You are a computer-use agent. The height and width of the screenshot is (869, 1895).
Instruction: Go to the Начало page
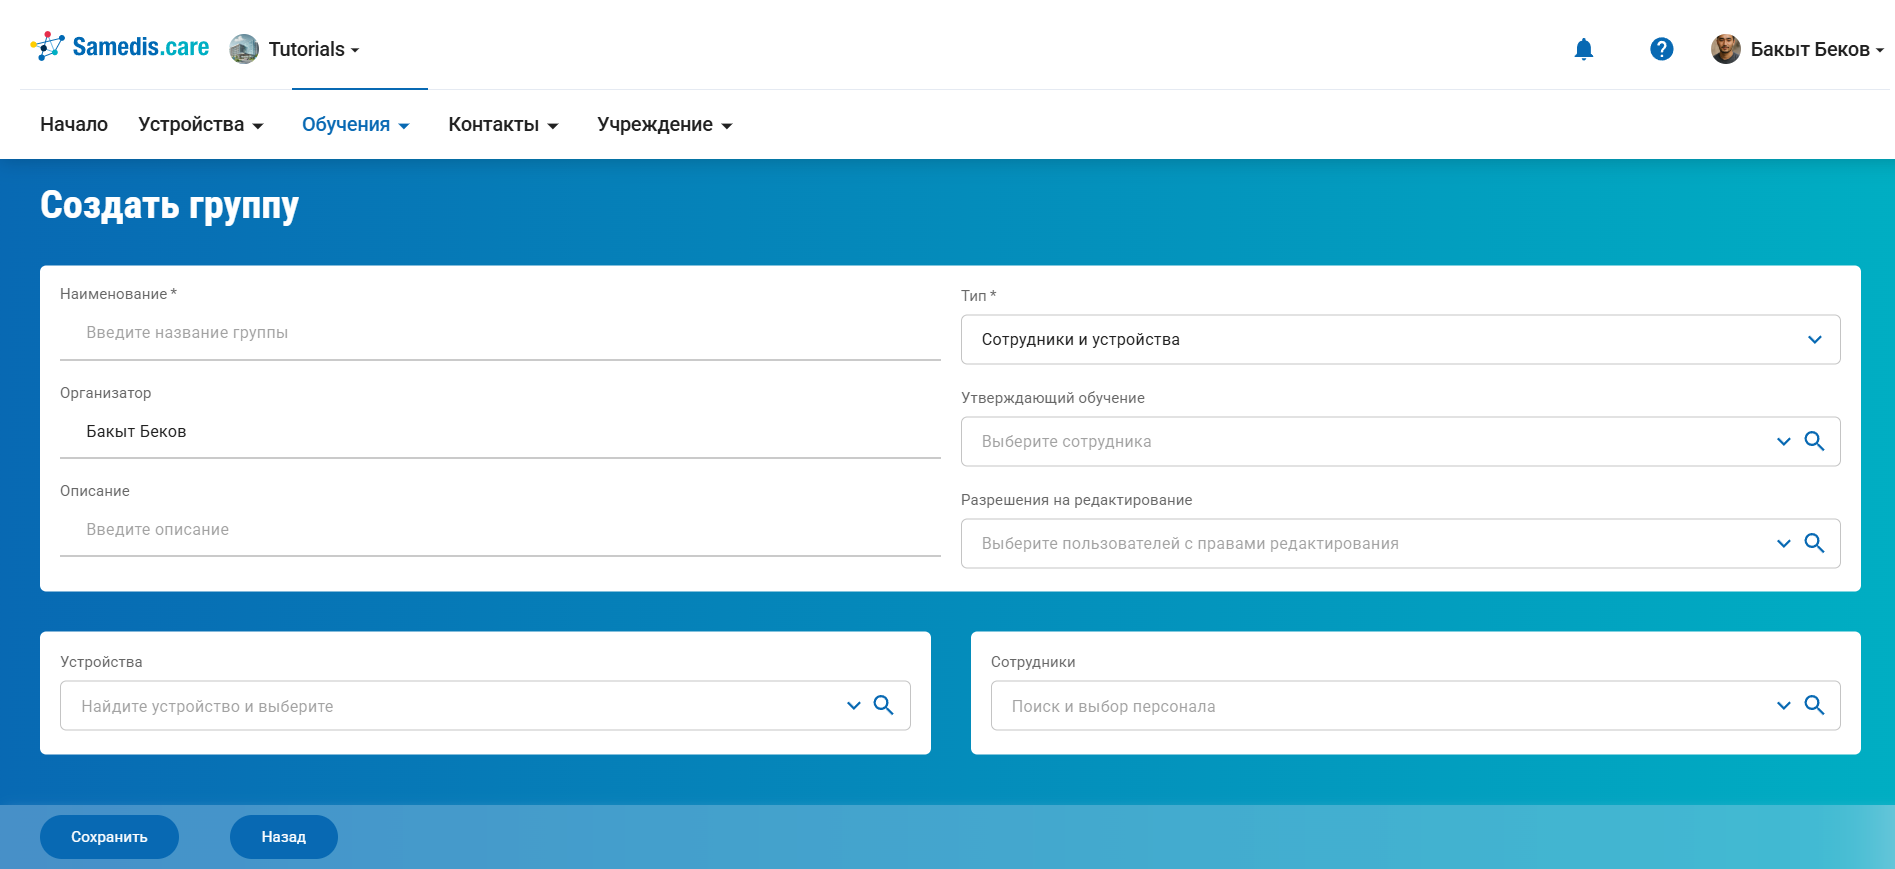pyautogui.click(x=74, y=125)
